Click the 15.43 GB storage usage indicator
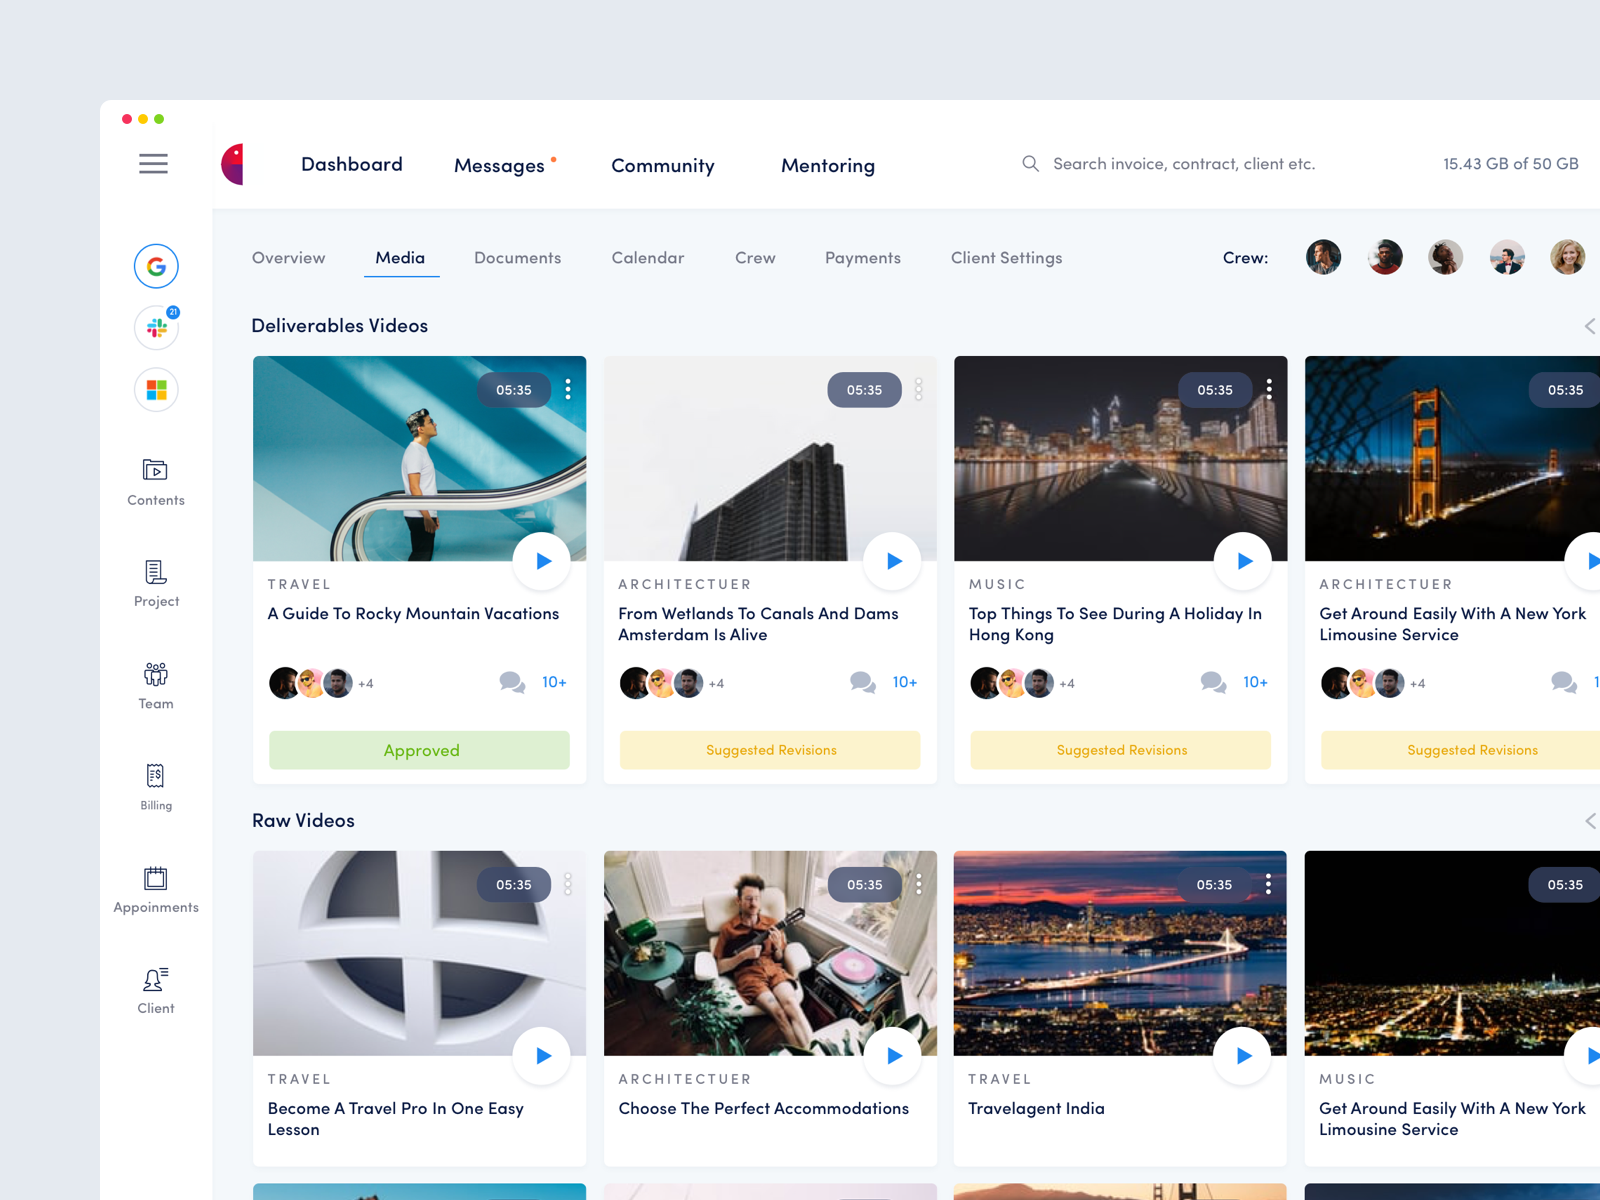Image resolution: width=1600 pixels, height=1200 pixels. (1510, 164)
